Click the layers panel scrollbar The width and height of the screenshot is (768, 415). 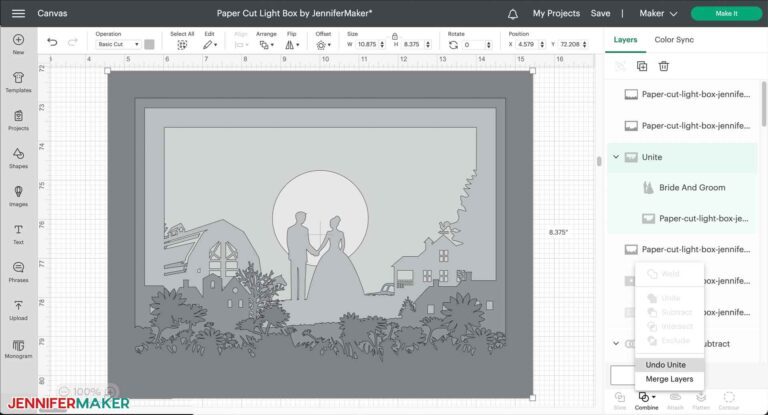tap(764, 104)
